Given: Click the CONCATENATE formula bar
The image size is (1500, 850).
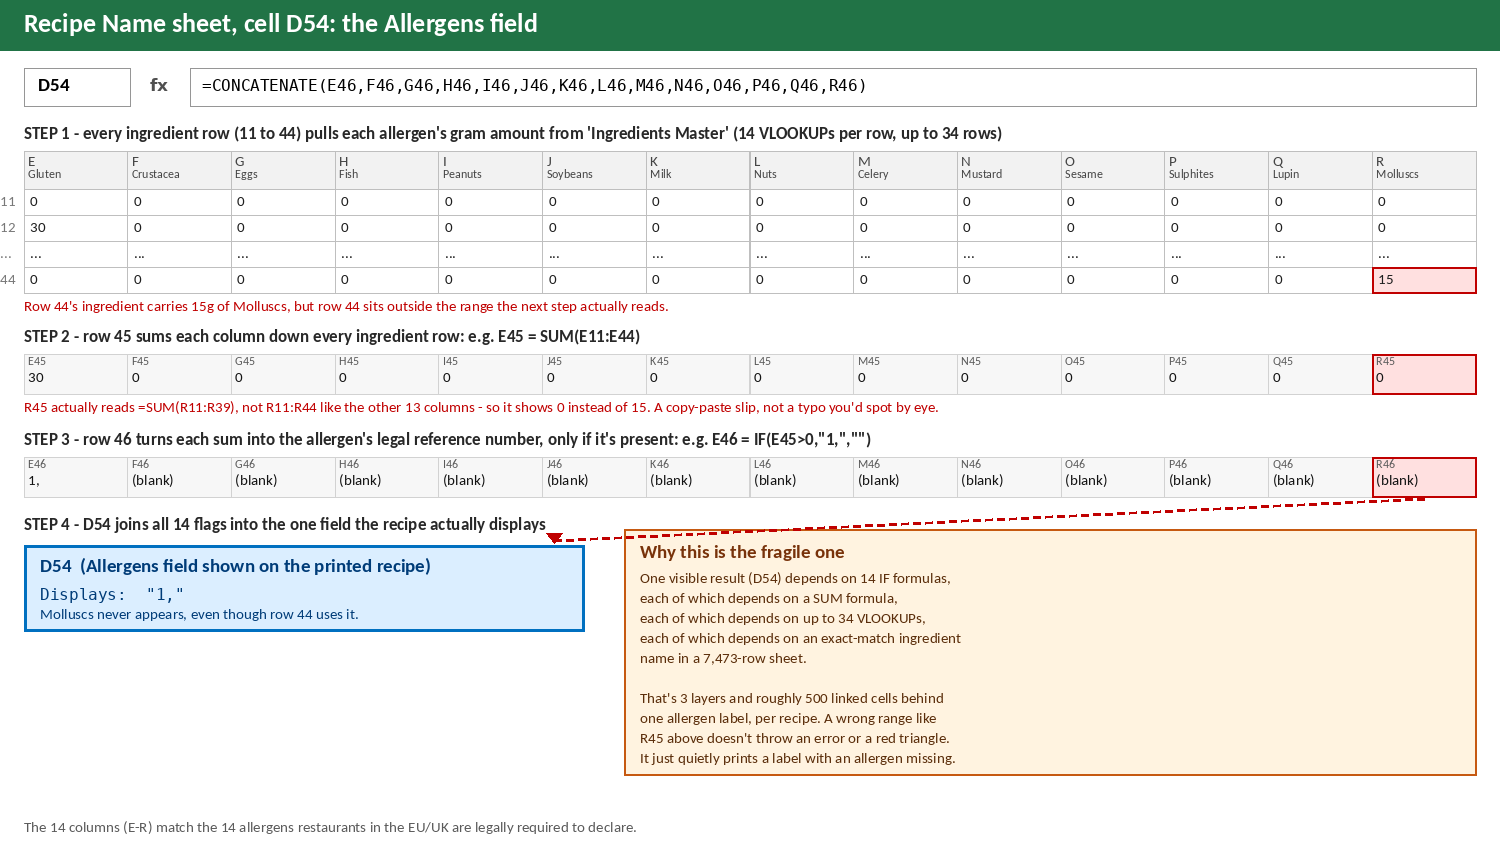Looking at the screenshot, I should pyautogui.click(x=833, y=87).
